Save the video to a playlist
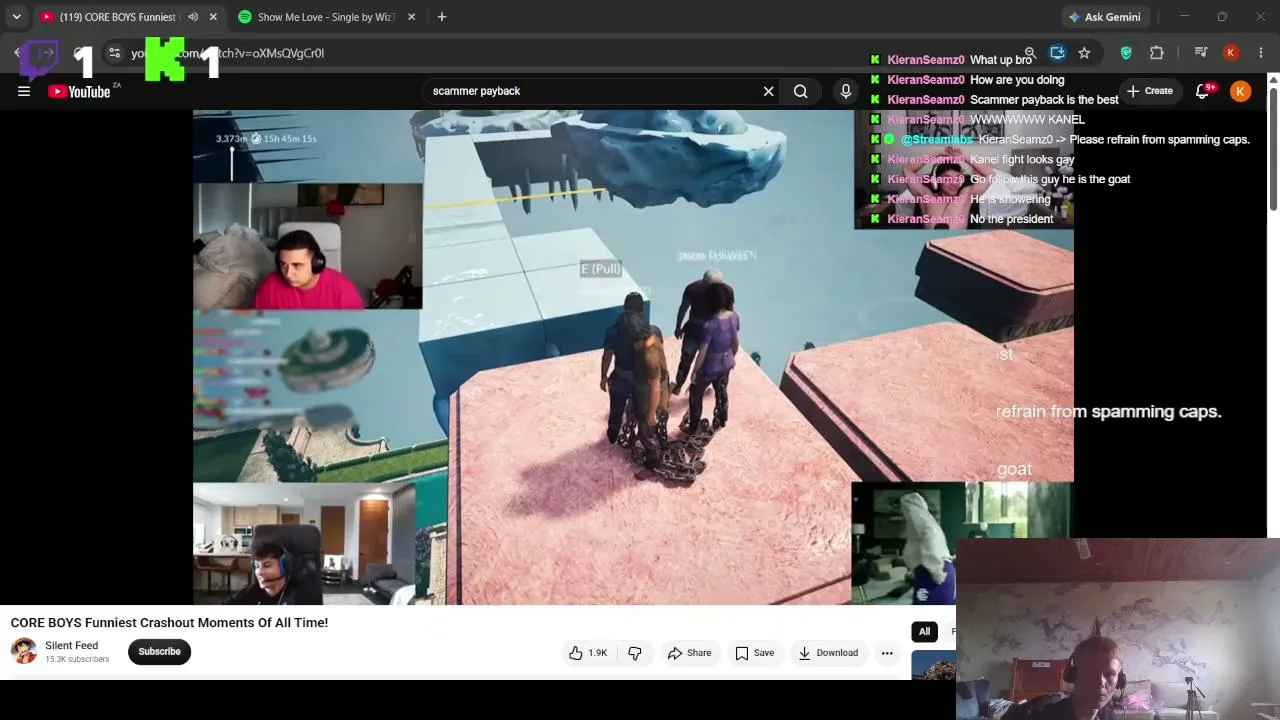Viewport: 1280px width, 720px height. [x=755, y=653]
